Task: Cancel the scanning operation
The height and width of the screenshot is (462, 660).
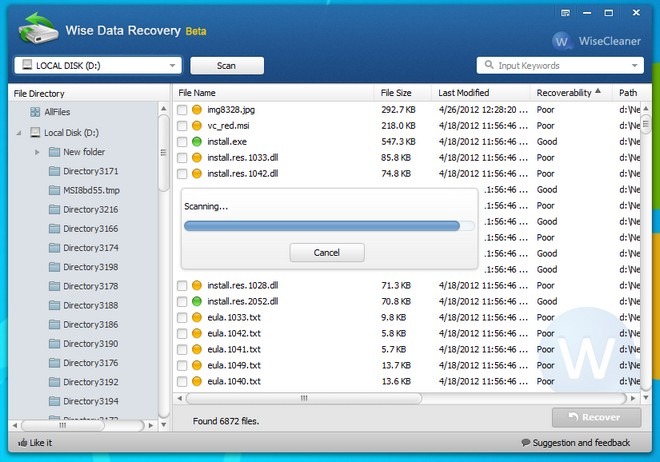Action: (327, 252)
